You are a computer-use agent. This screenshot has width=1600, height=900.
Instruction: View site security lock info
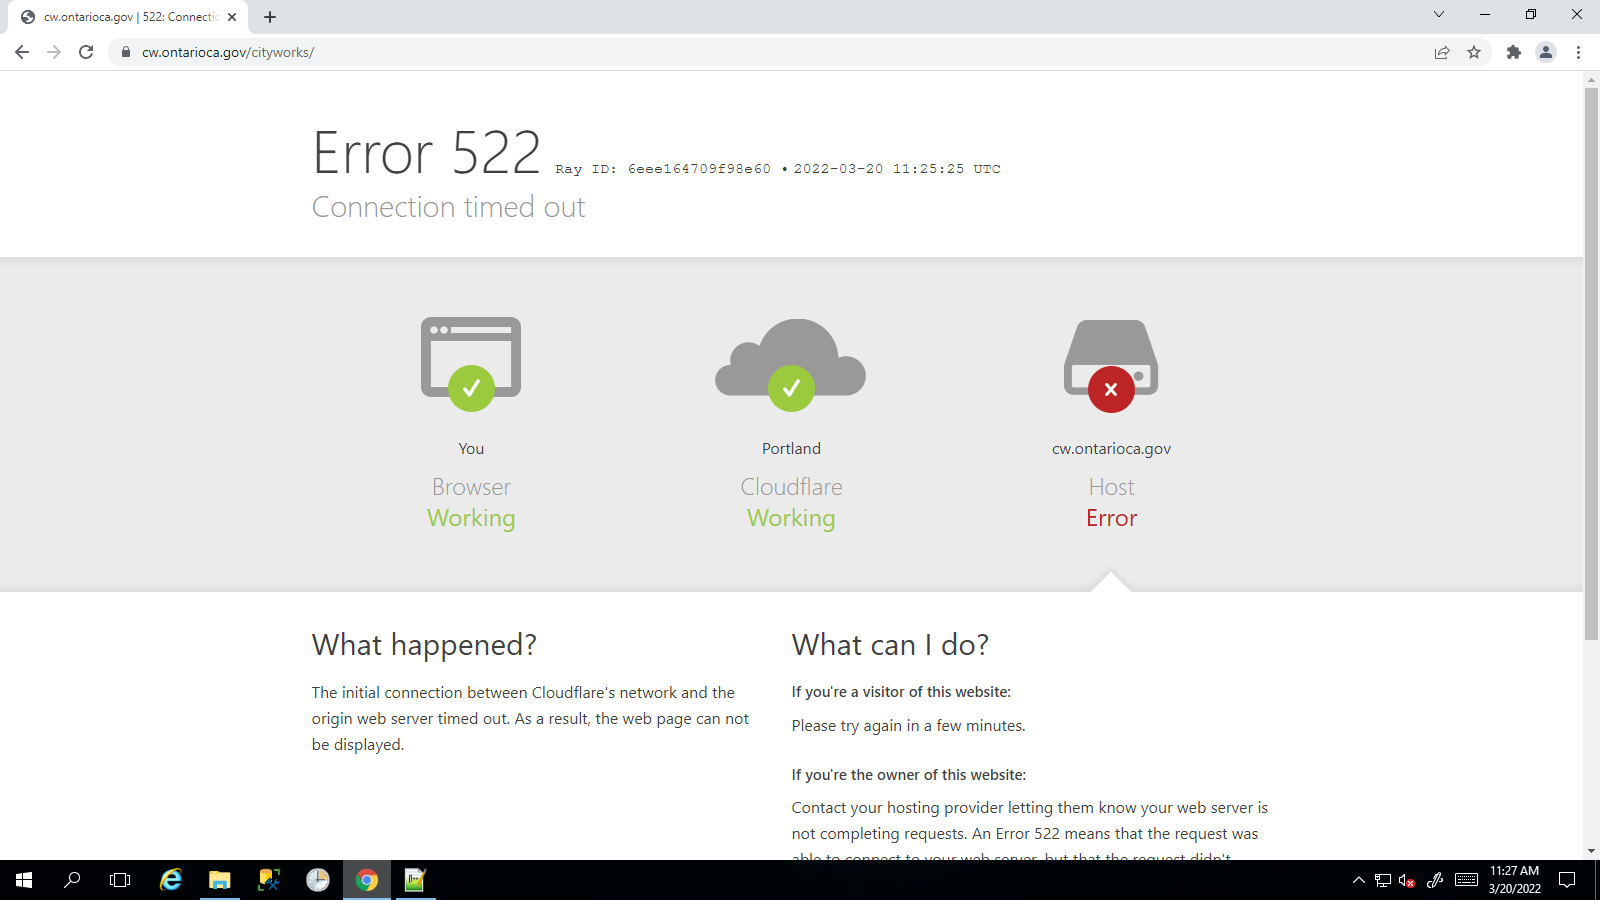point(126,52)
